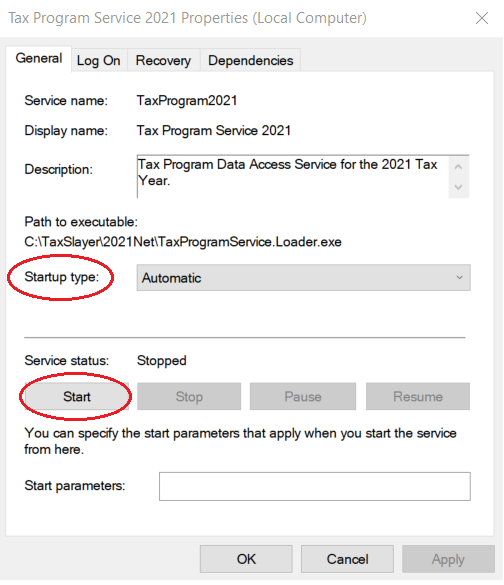Click the dropdown chevron for Startup type
This screenshot has height=585, width=504.
(x=459, y=278)
